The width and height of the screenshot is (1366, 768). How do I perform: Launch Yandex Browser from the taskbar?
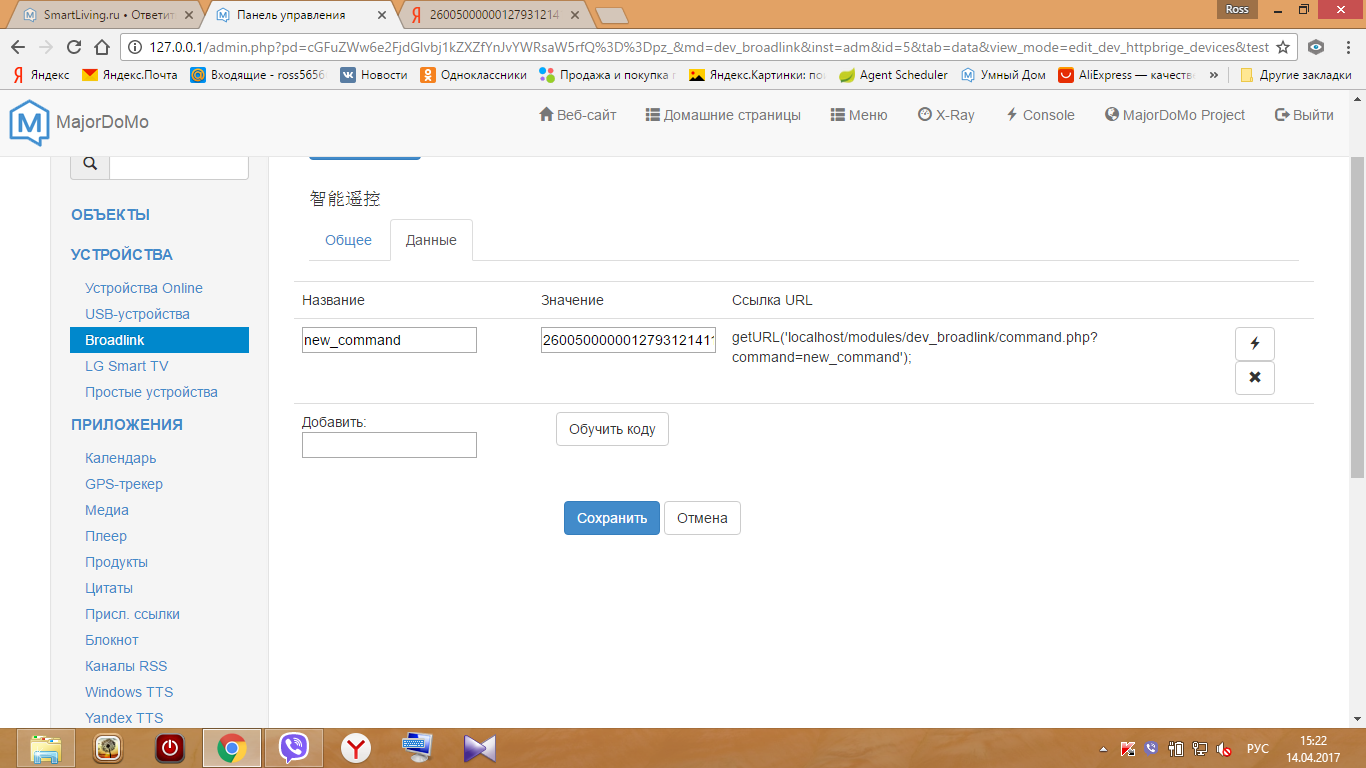[x=356, y=748]
